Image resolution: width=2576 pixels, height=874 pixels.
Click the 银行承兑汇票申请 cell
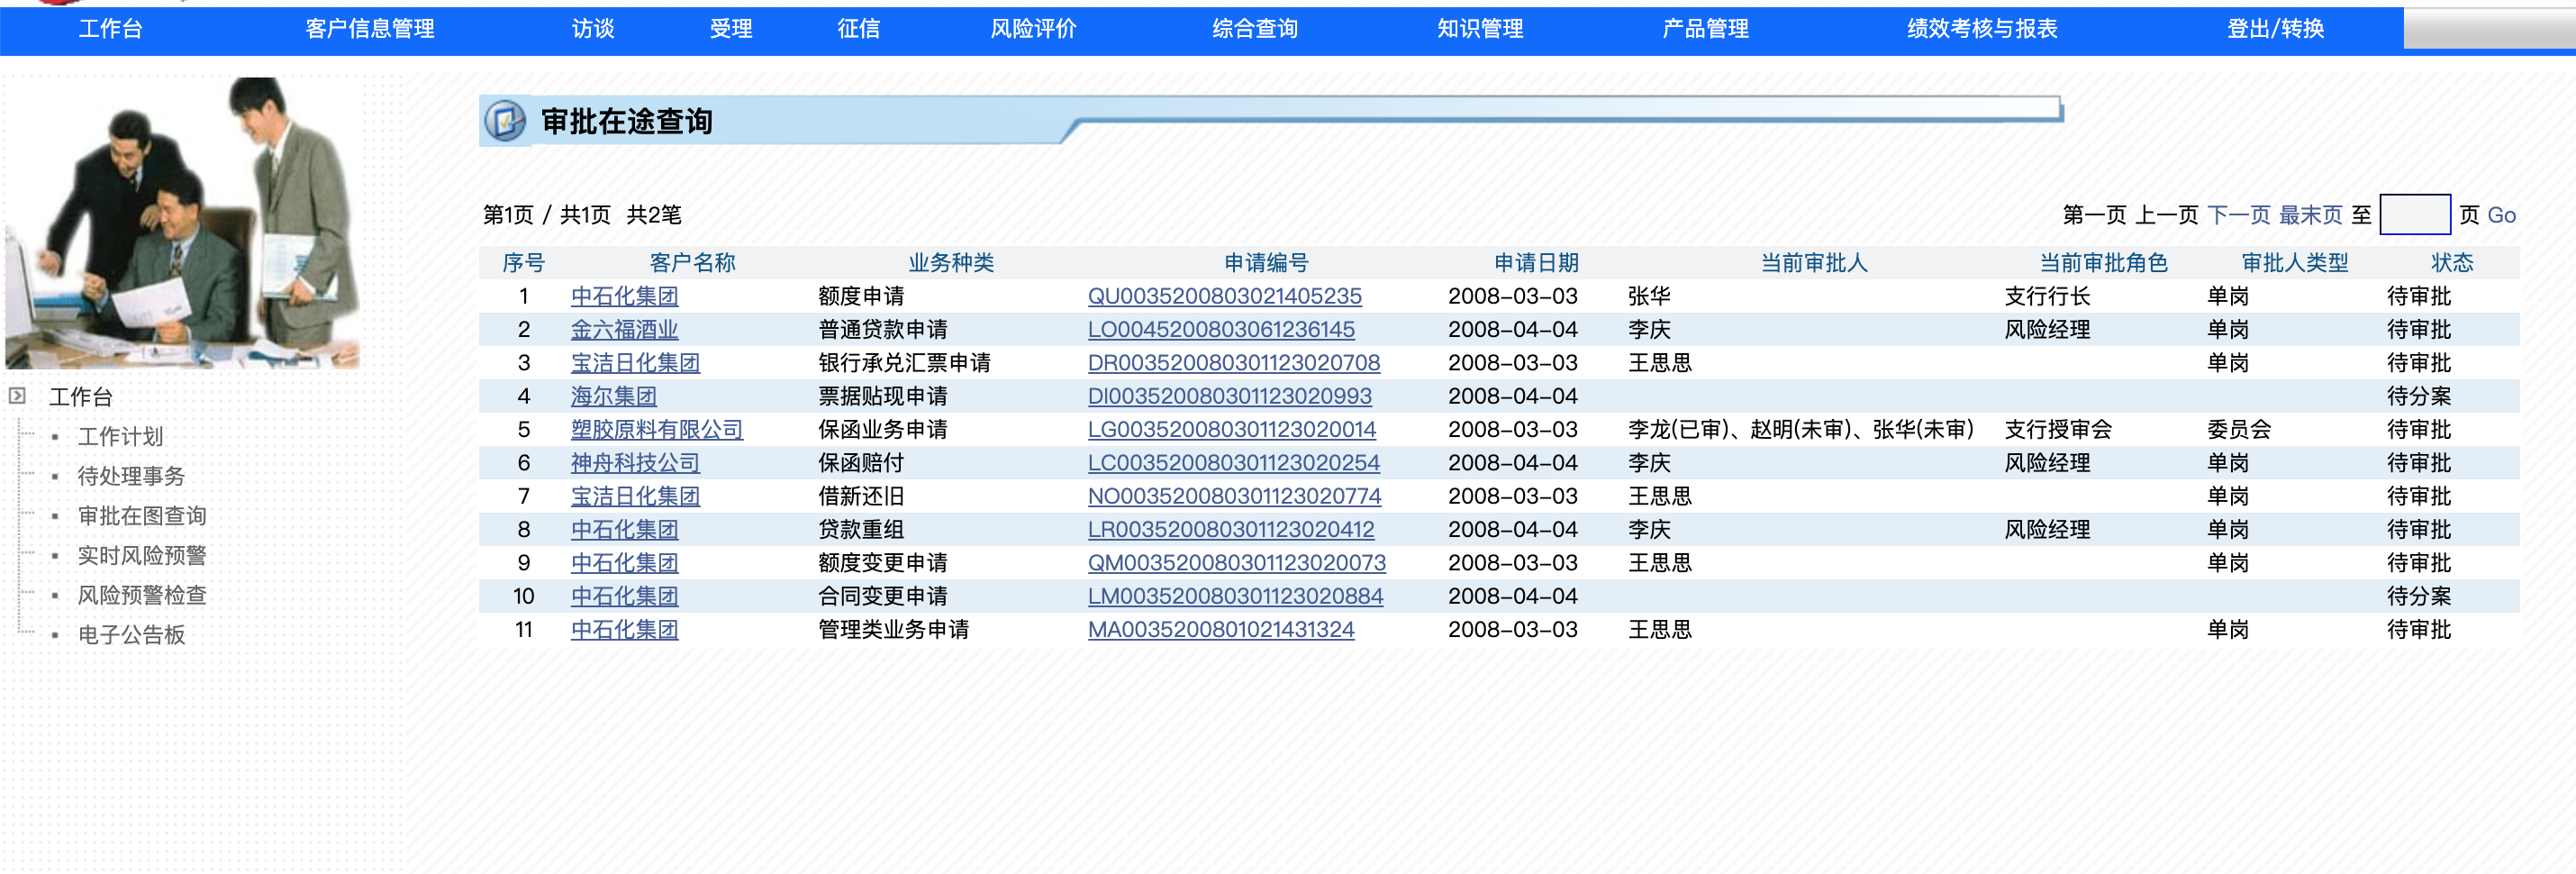point(904,363)
